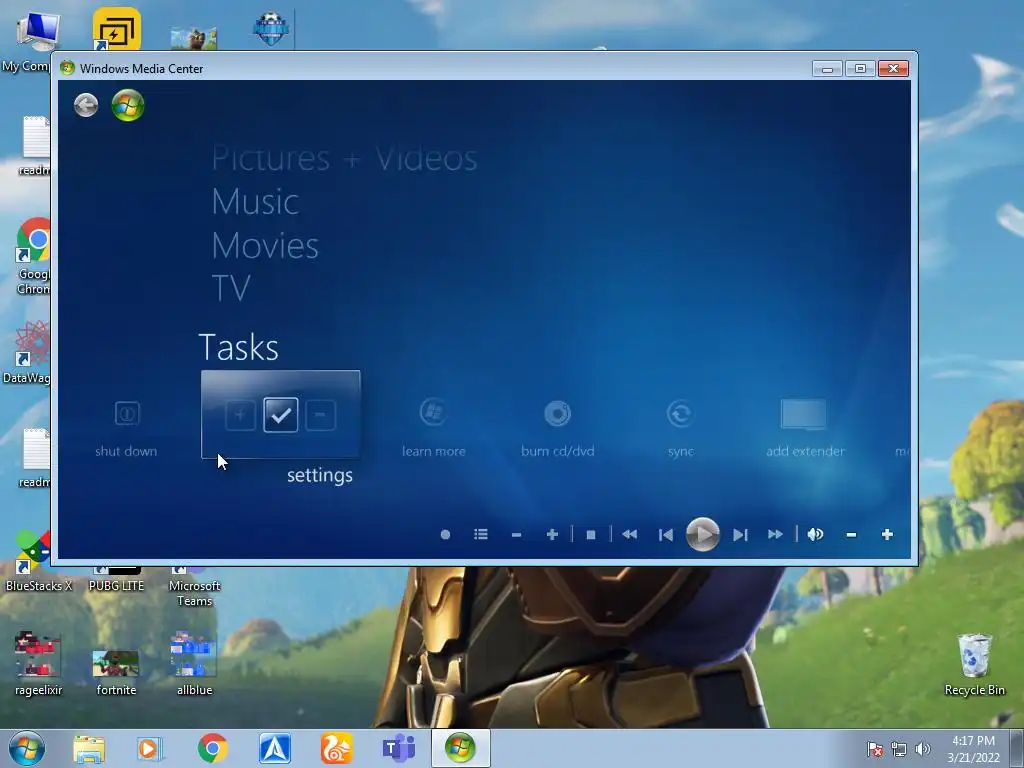This screenshot has width=1024, height=768.
Task: Select the Microsoft Teams desktop shortcut
Action: tap(194, 586)
